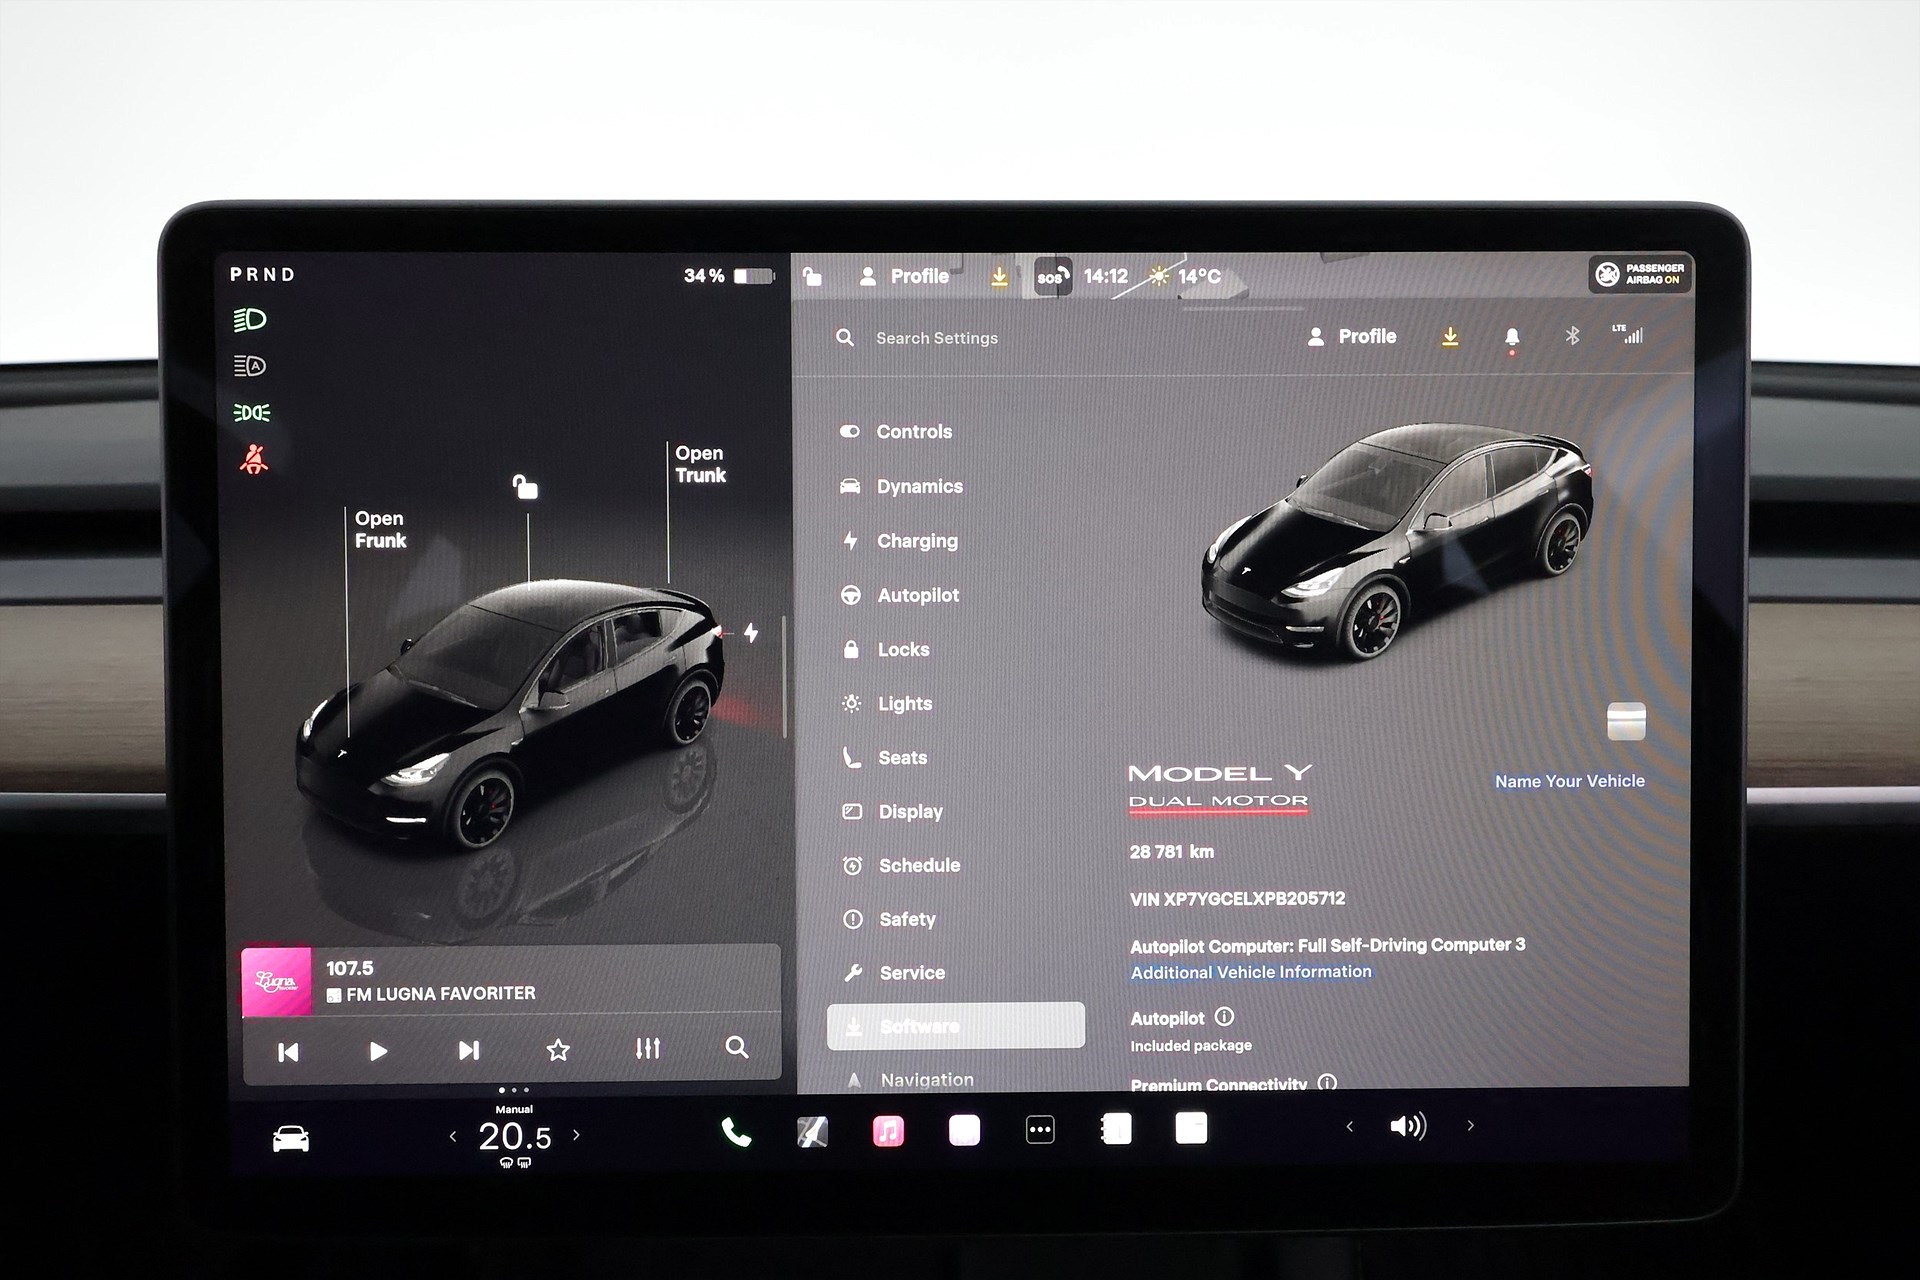Open the three-dots app launcher
The width and height of the screenshot is (1920, 1280).
pos(1040,1130)
